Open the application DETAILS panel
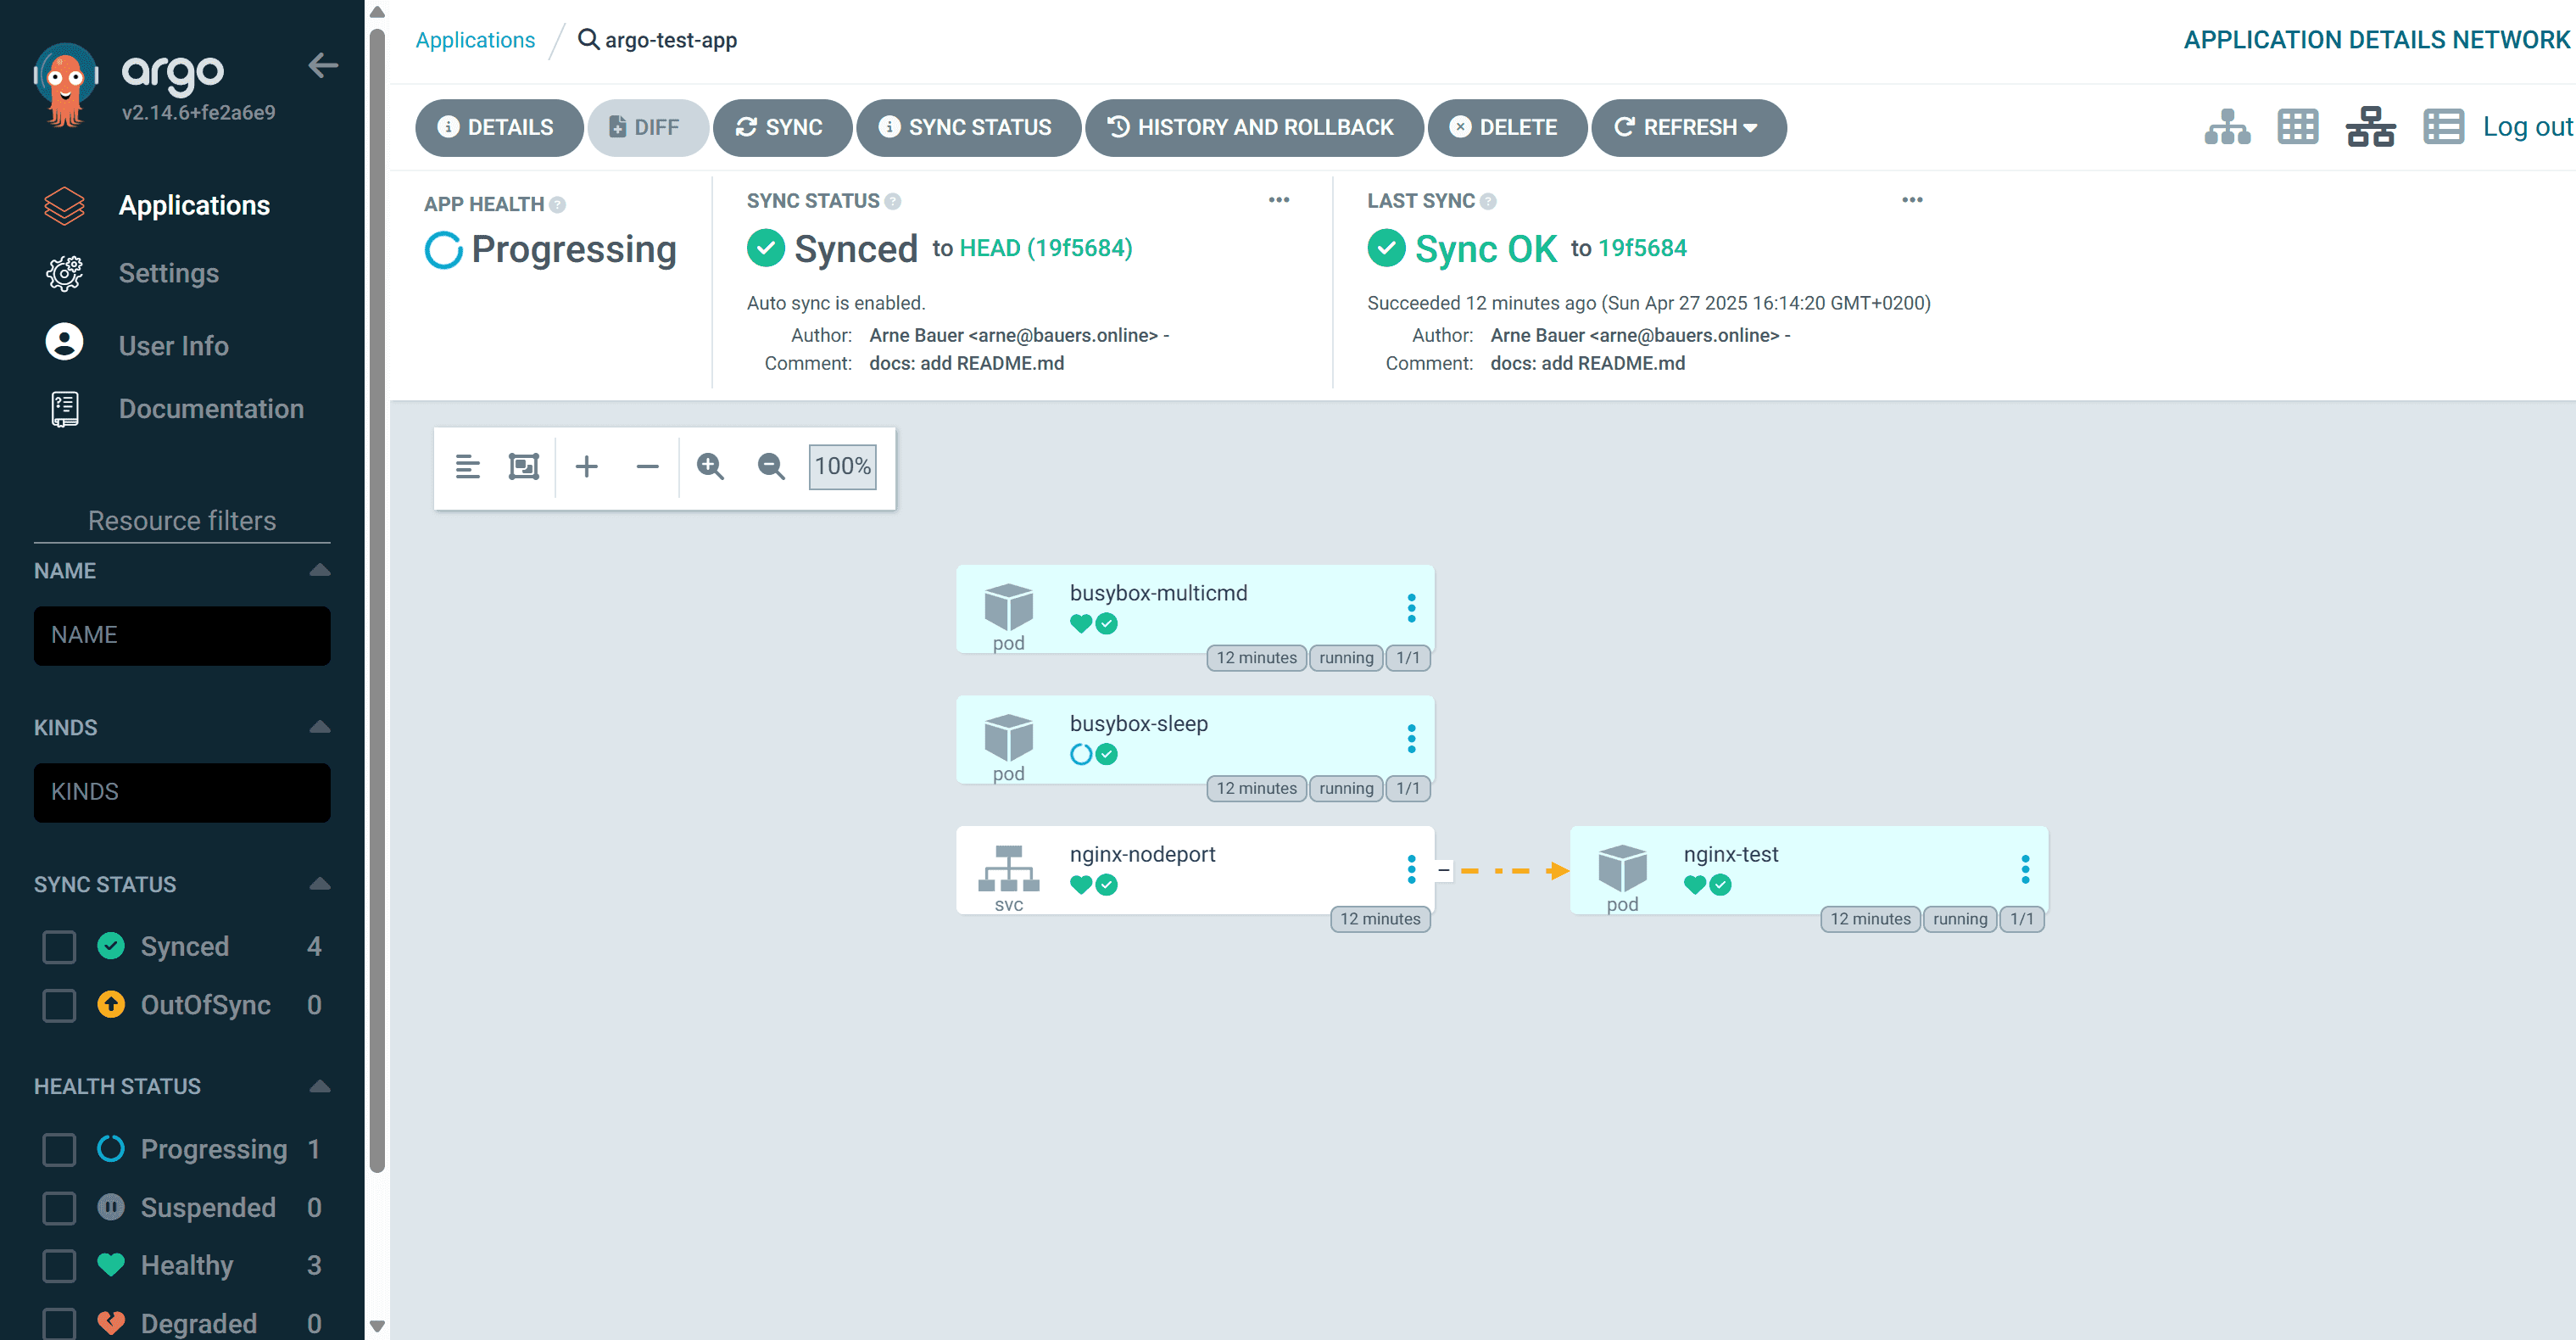2576x1340 pixels. click(498, 127)
